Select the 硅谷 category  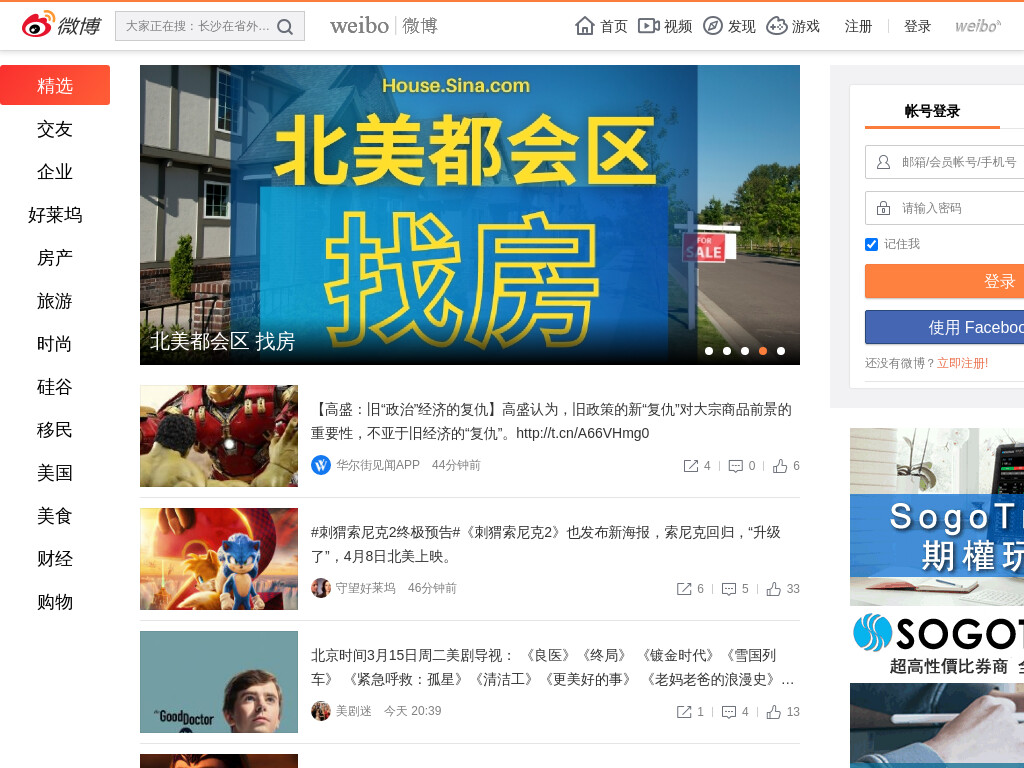click(55, 387)
